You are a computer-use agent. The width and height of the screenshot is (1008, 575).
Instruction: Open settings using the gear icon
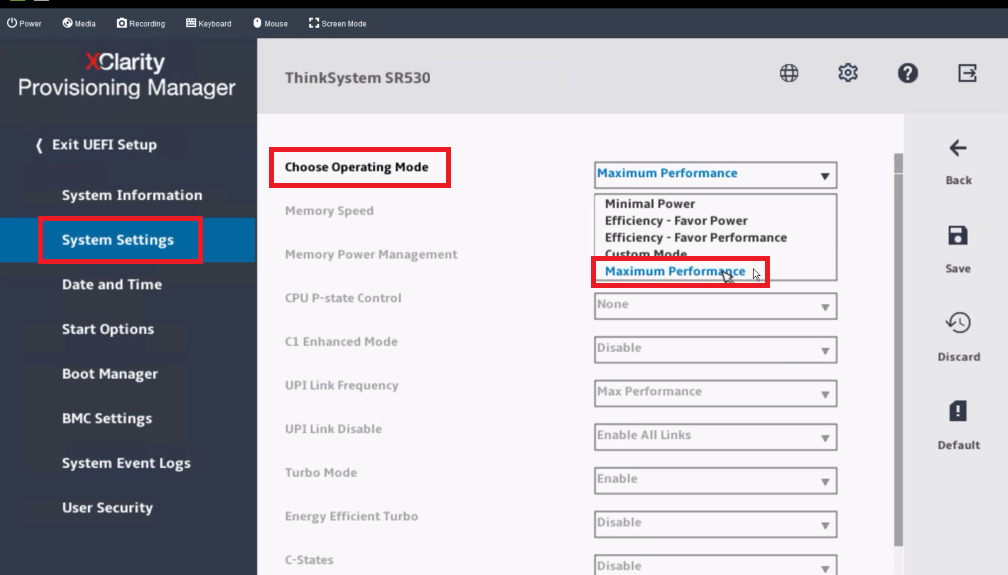(x=848, y=73)
